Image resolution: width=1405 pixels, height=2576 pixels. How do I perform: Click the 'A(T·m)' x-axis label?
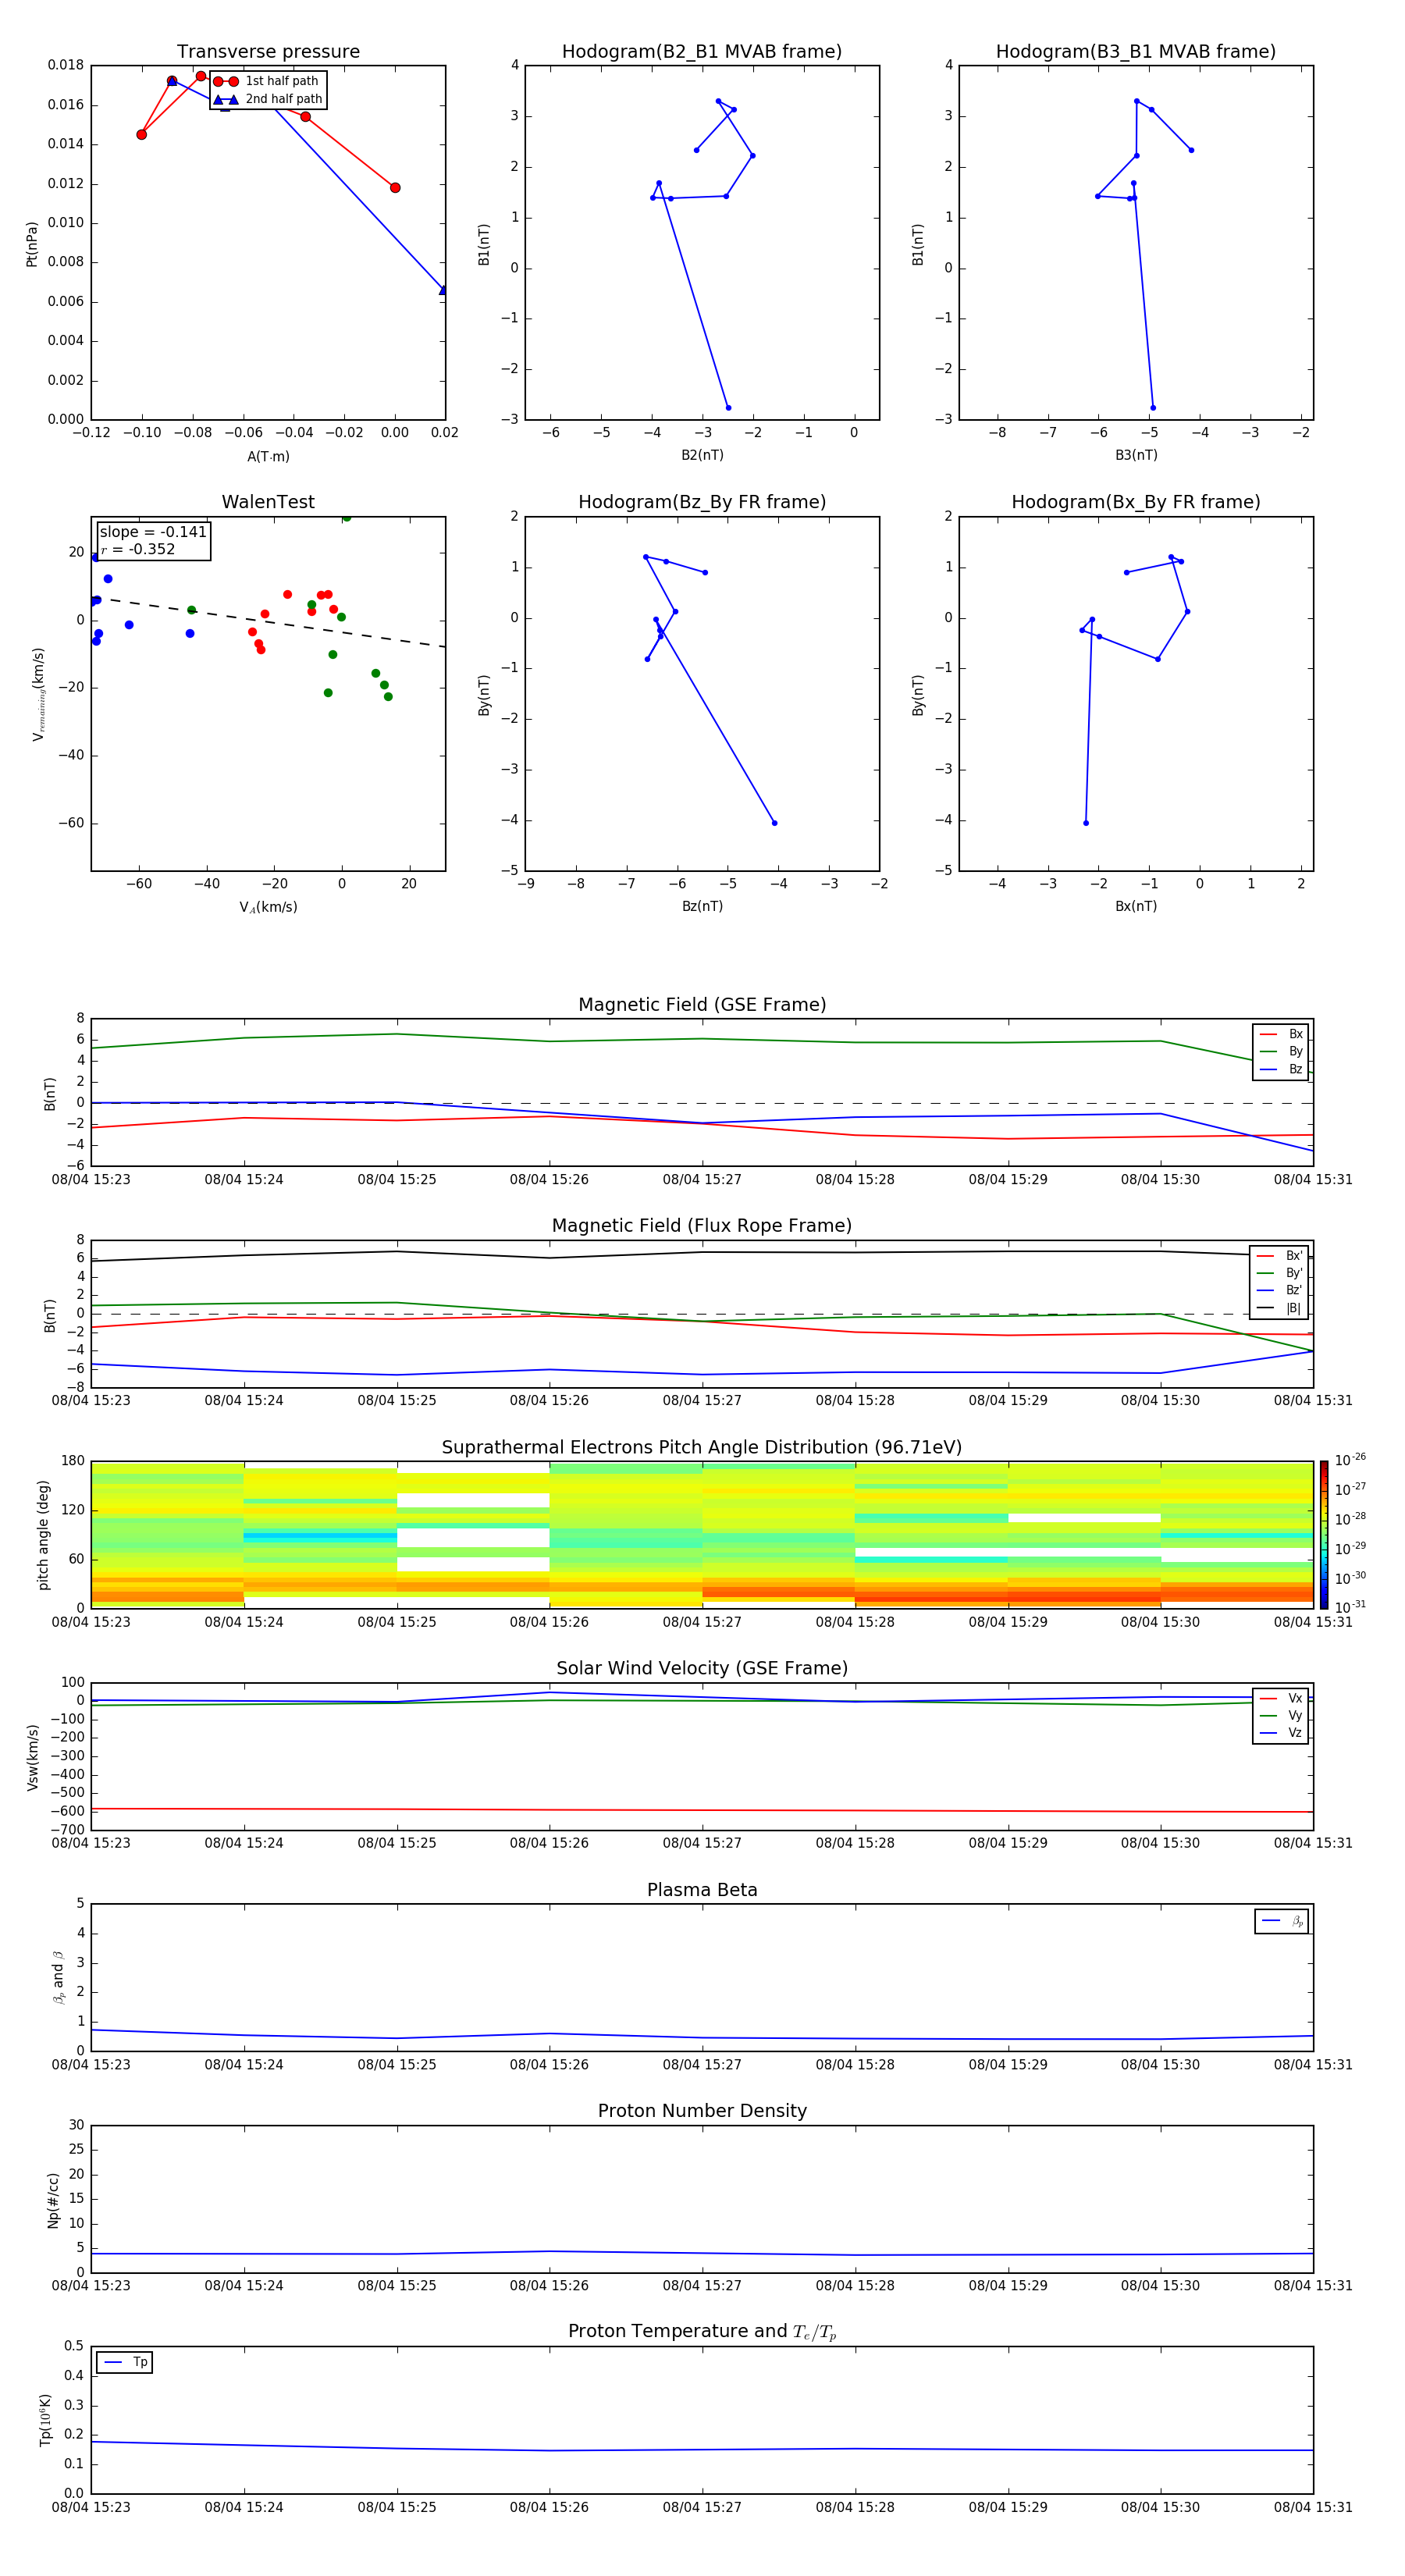(x=268, y=457)
